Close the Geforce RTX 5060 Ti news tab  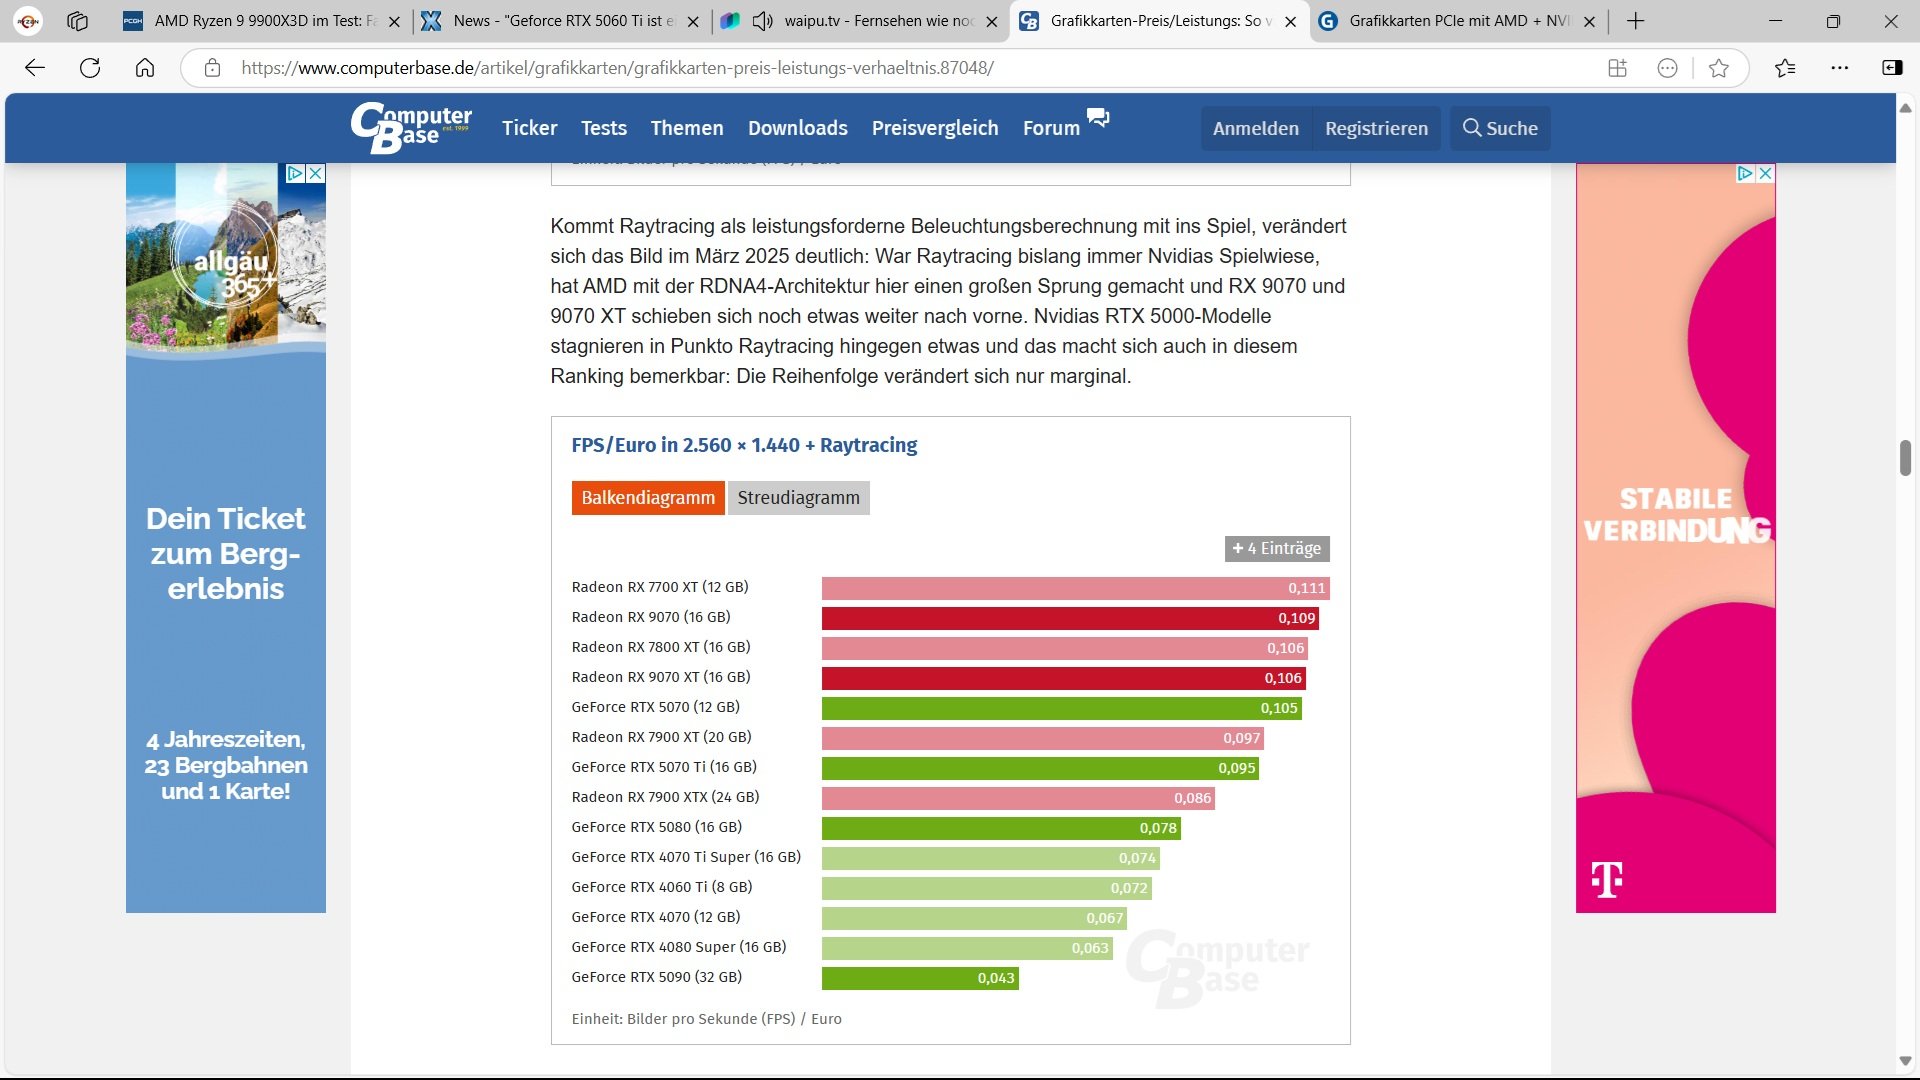tap(692, 21)
